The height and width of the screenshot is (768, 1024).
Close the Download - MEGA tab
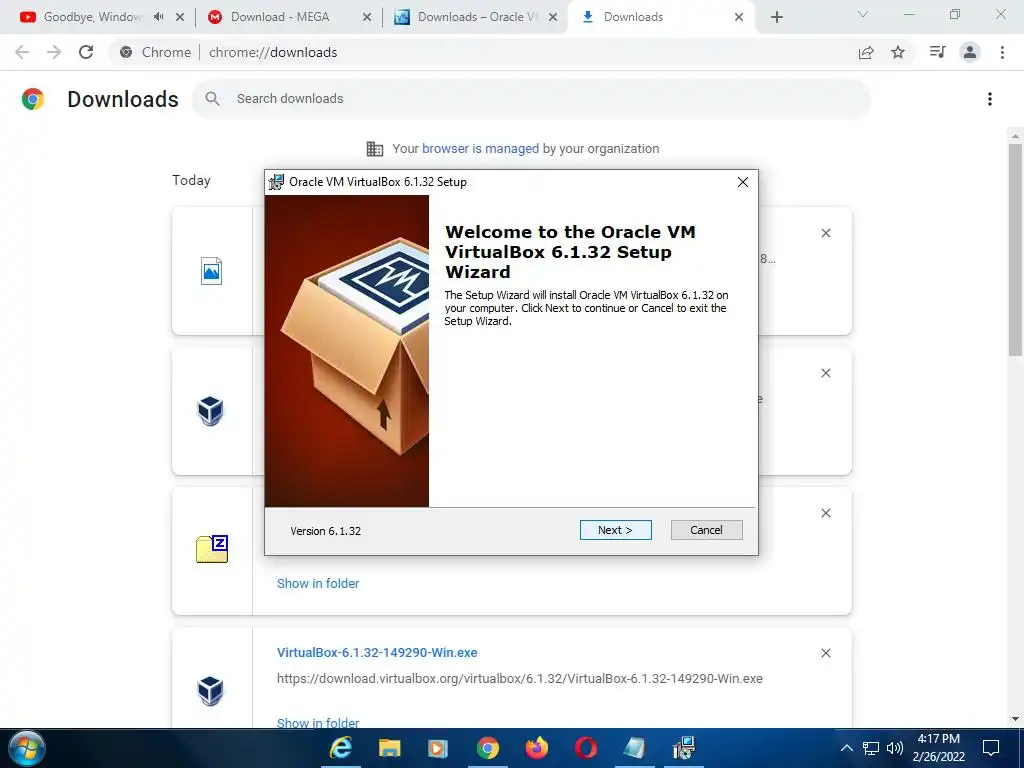(x=366, y=18)
